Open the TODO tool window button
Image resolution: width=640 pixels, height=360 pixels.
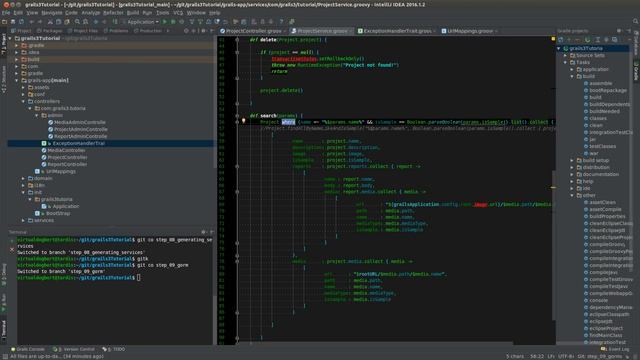point(114,349)
